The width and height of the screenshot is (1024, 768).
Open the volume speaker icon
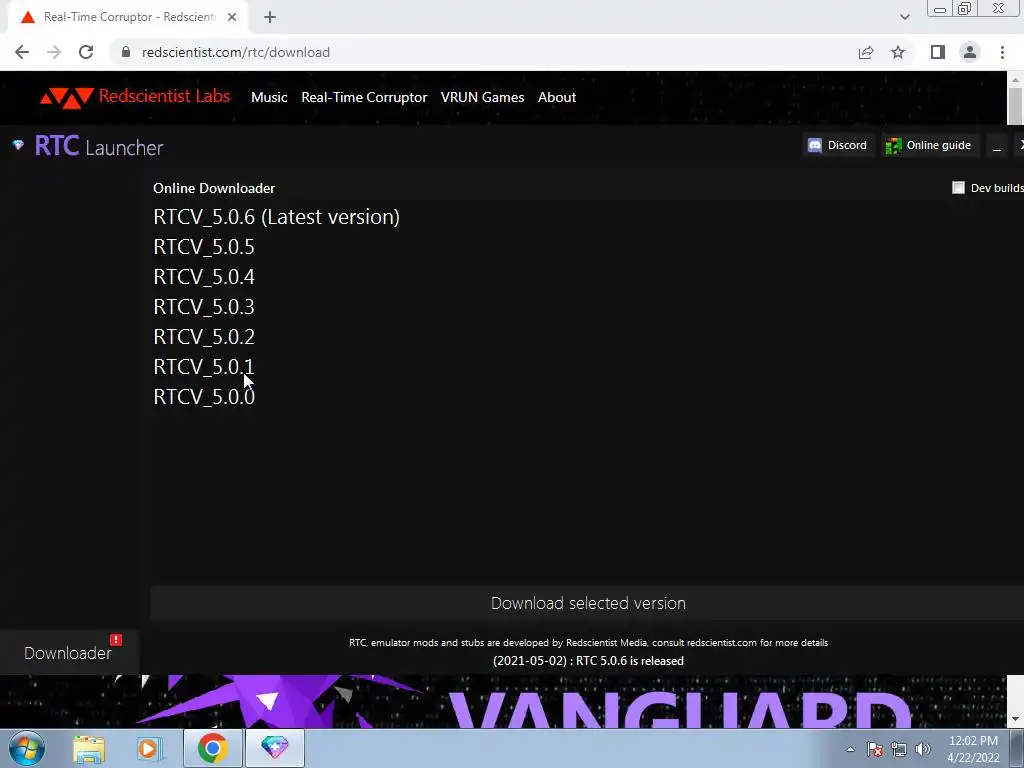pos(923,749)
